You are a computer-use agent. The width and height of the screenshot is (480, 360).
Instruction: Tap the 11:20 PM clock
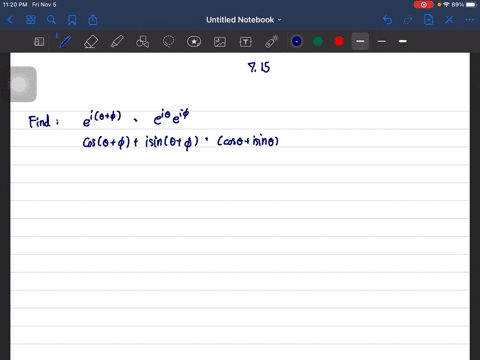(15, 5)
